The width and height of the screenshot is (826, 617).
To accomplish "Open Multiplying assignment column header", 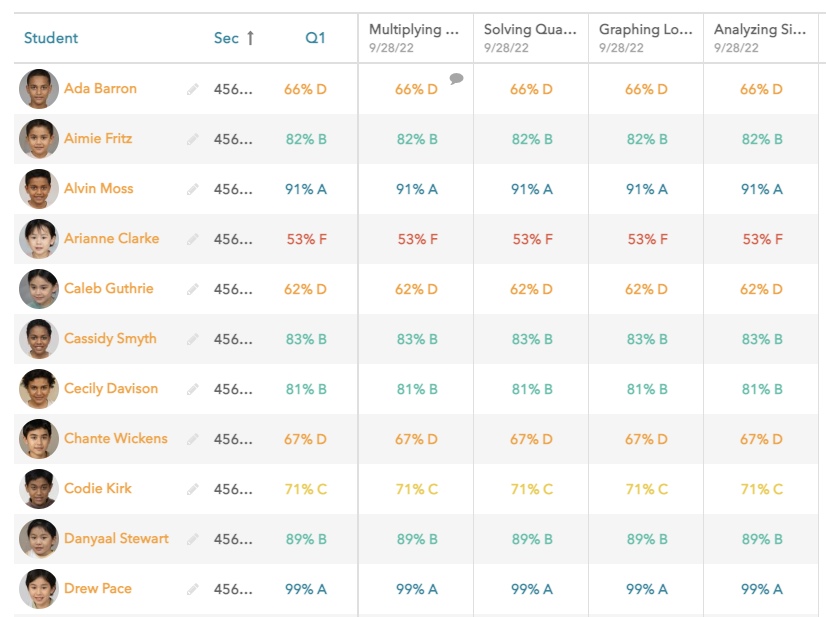I will [x=414, y=30].
